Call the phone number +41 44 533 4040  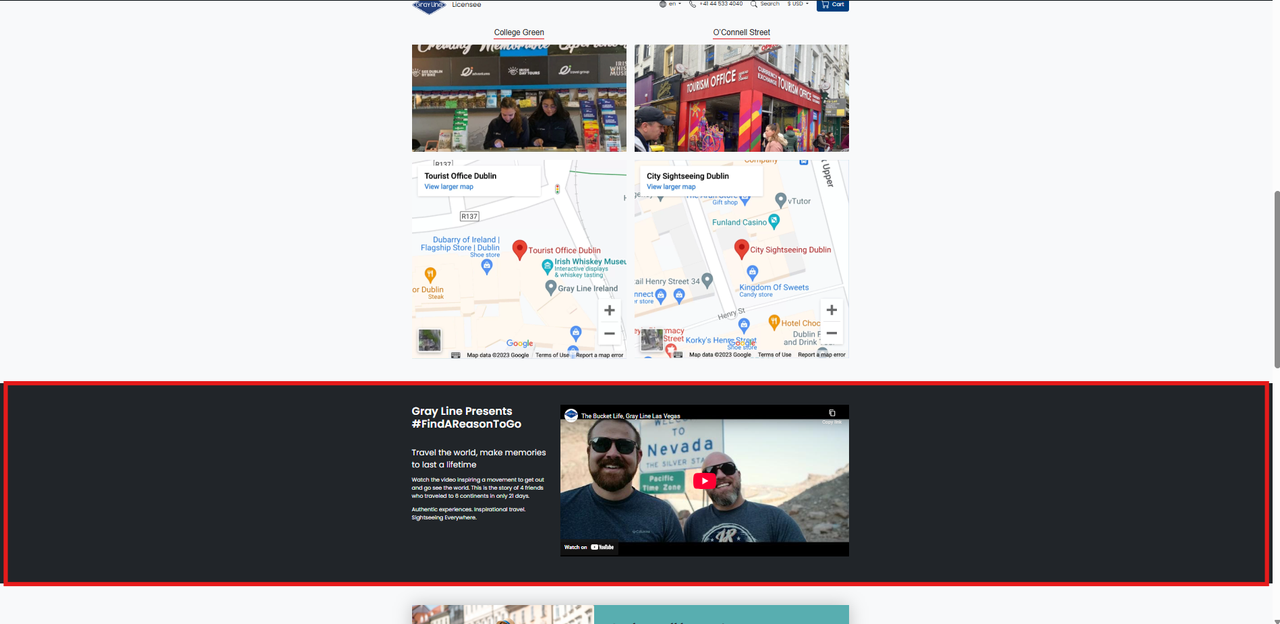click(x=715, y=4)
